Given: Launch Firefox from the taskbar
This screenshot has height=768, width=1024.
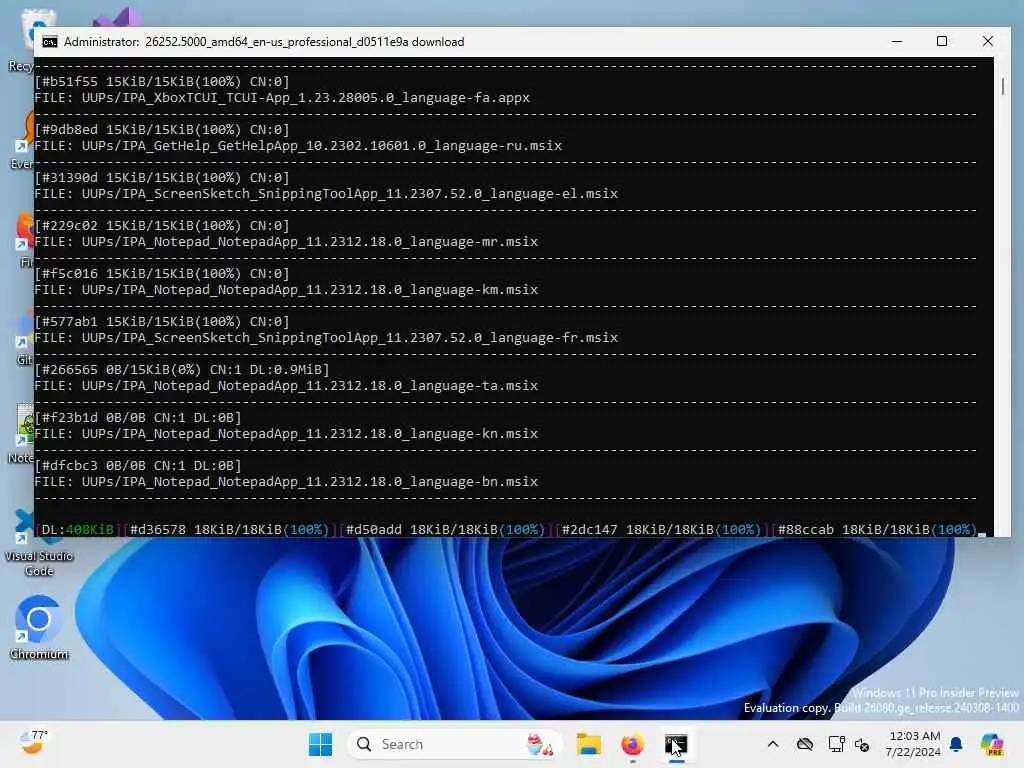Looking at the screenshot, I should tap(632, 744).
